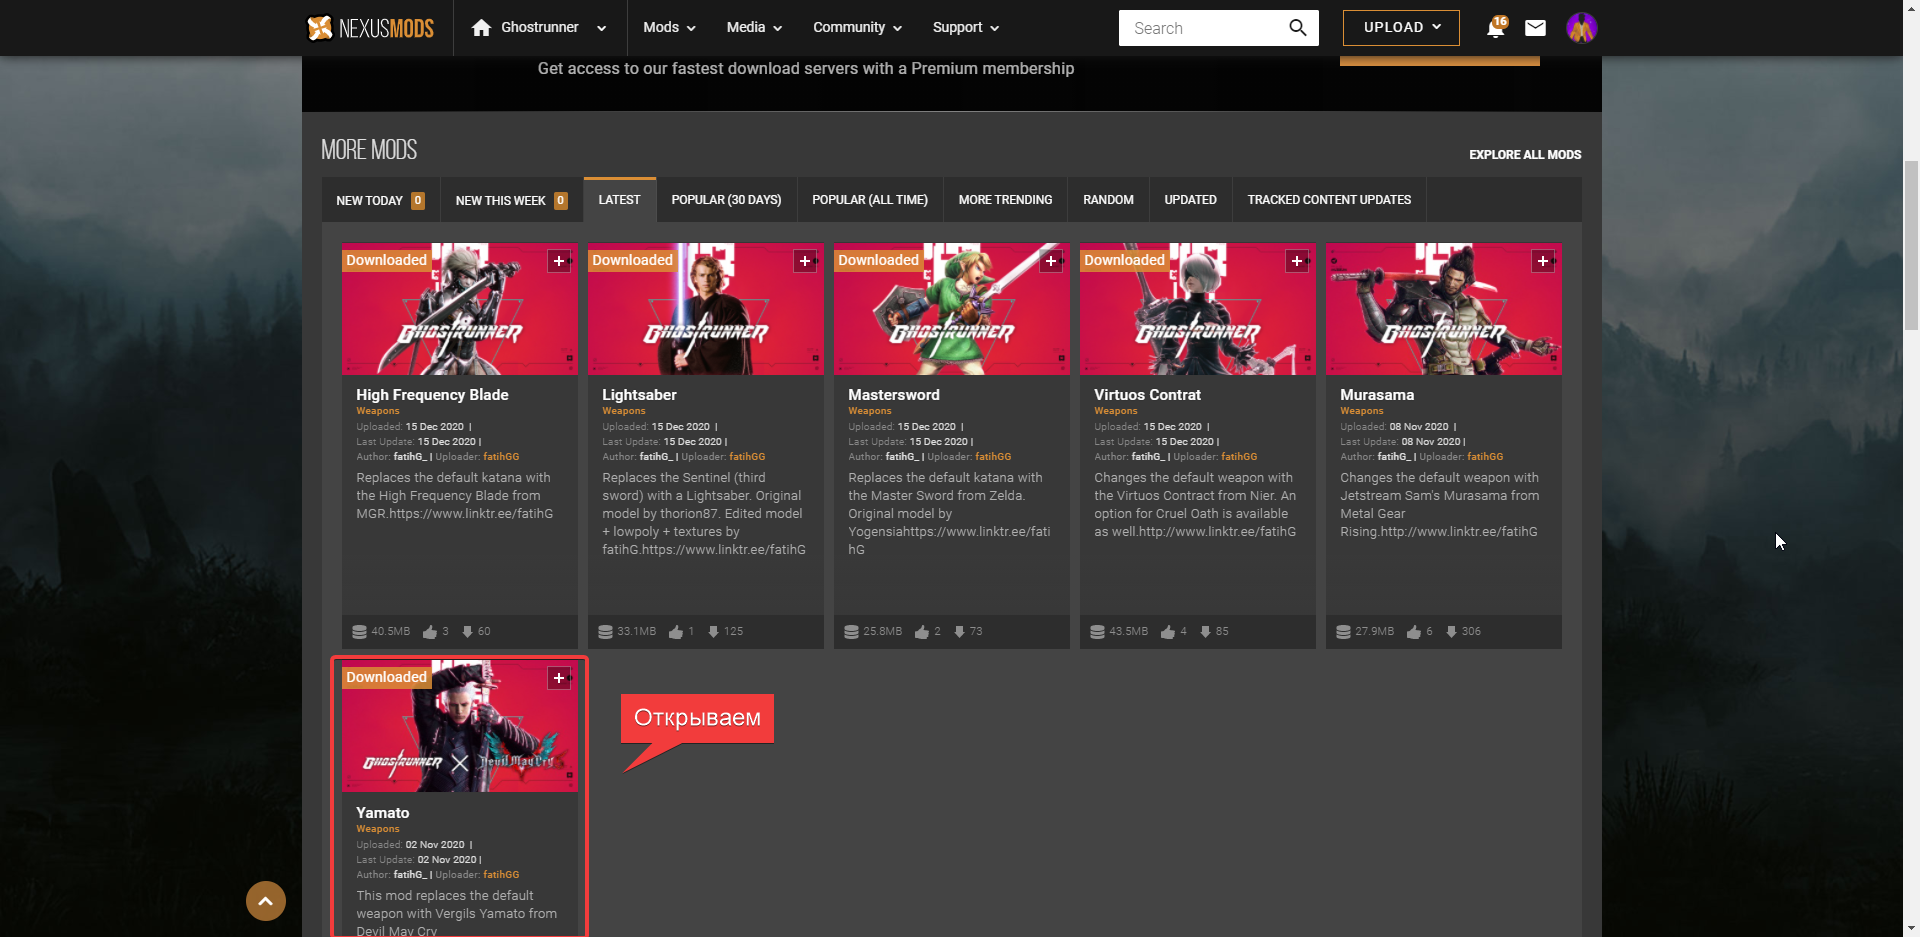The image size is (1920, 937).
Task: Click the endorsements thumbs-up icon on Virtuos Contrat
Action: point(1168,632)
